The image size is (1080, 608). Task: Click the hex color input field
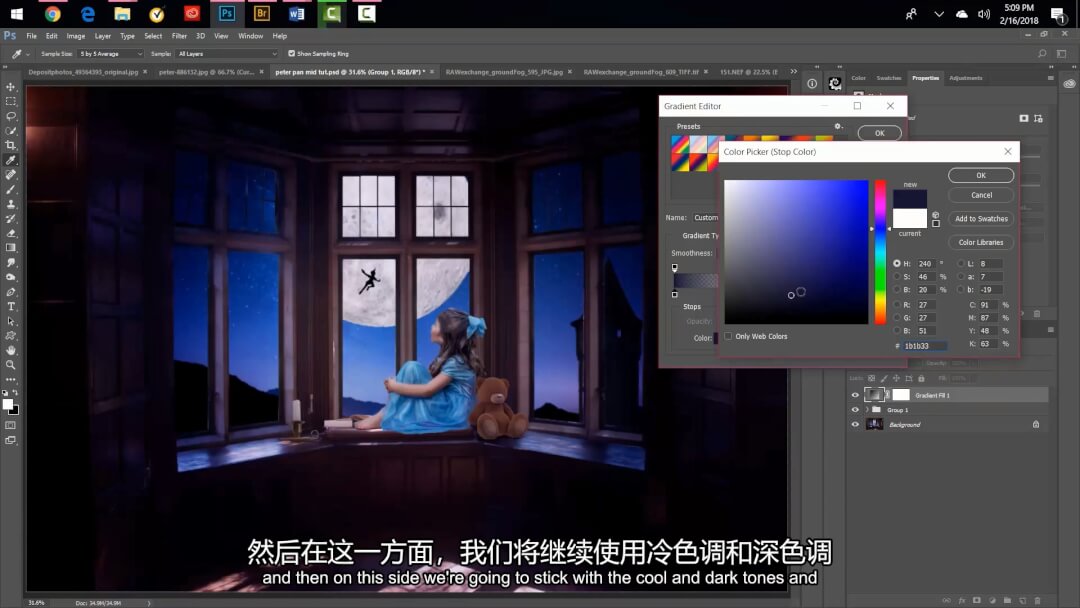[924, 346]
